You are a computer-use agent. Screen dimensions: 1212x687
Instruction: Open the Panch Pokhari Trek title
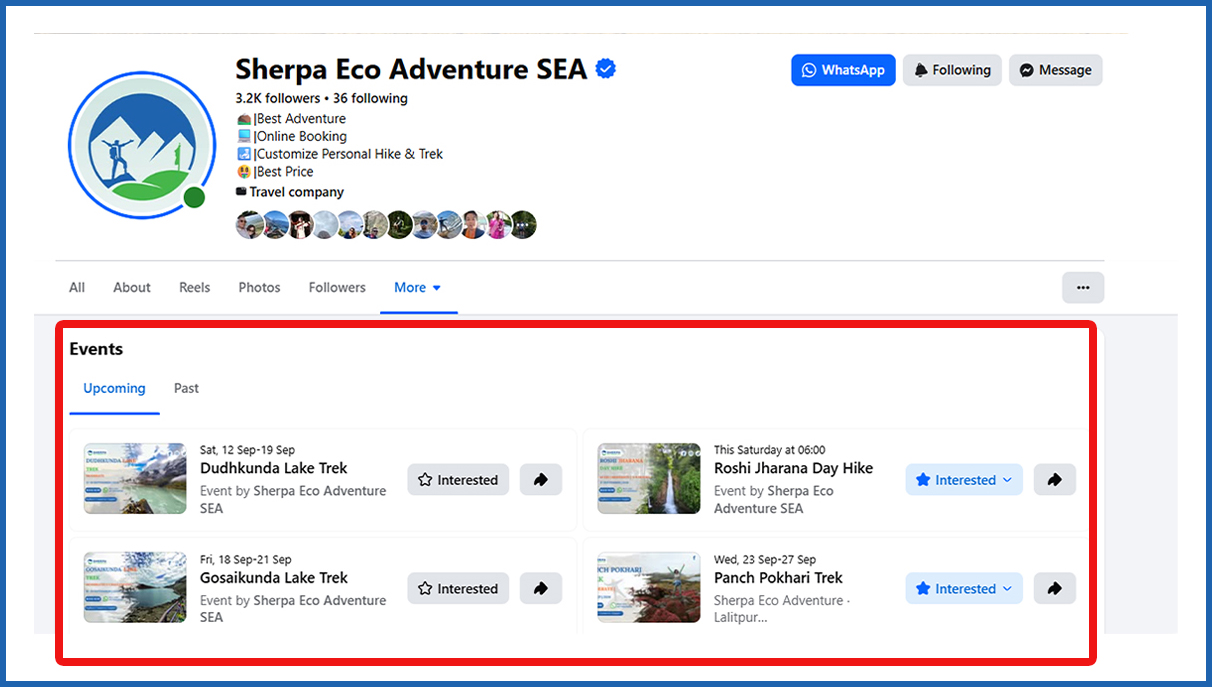pyautogui.click(x=778, y=578)
